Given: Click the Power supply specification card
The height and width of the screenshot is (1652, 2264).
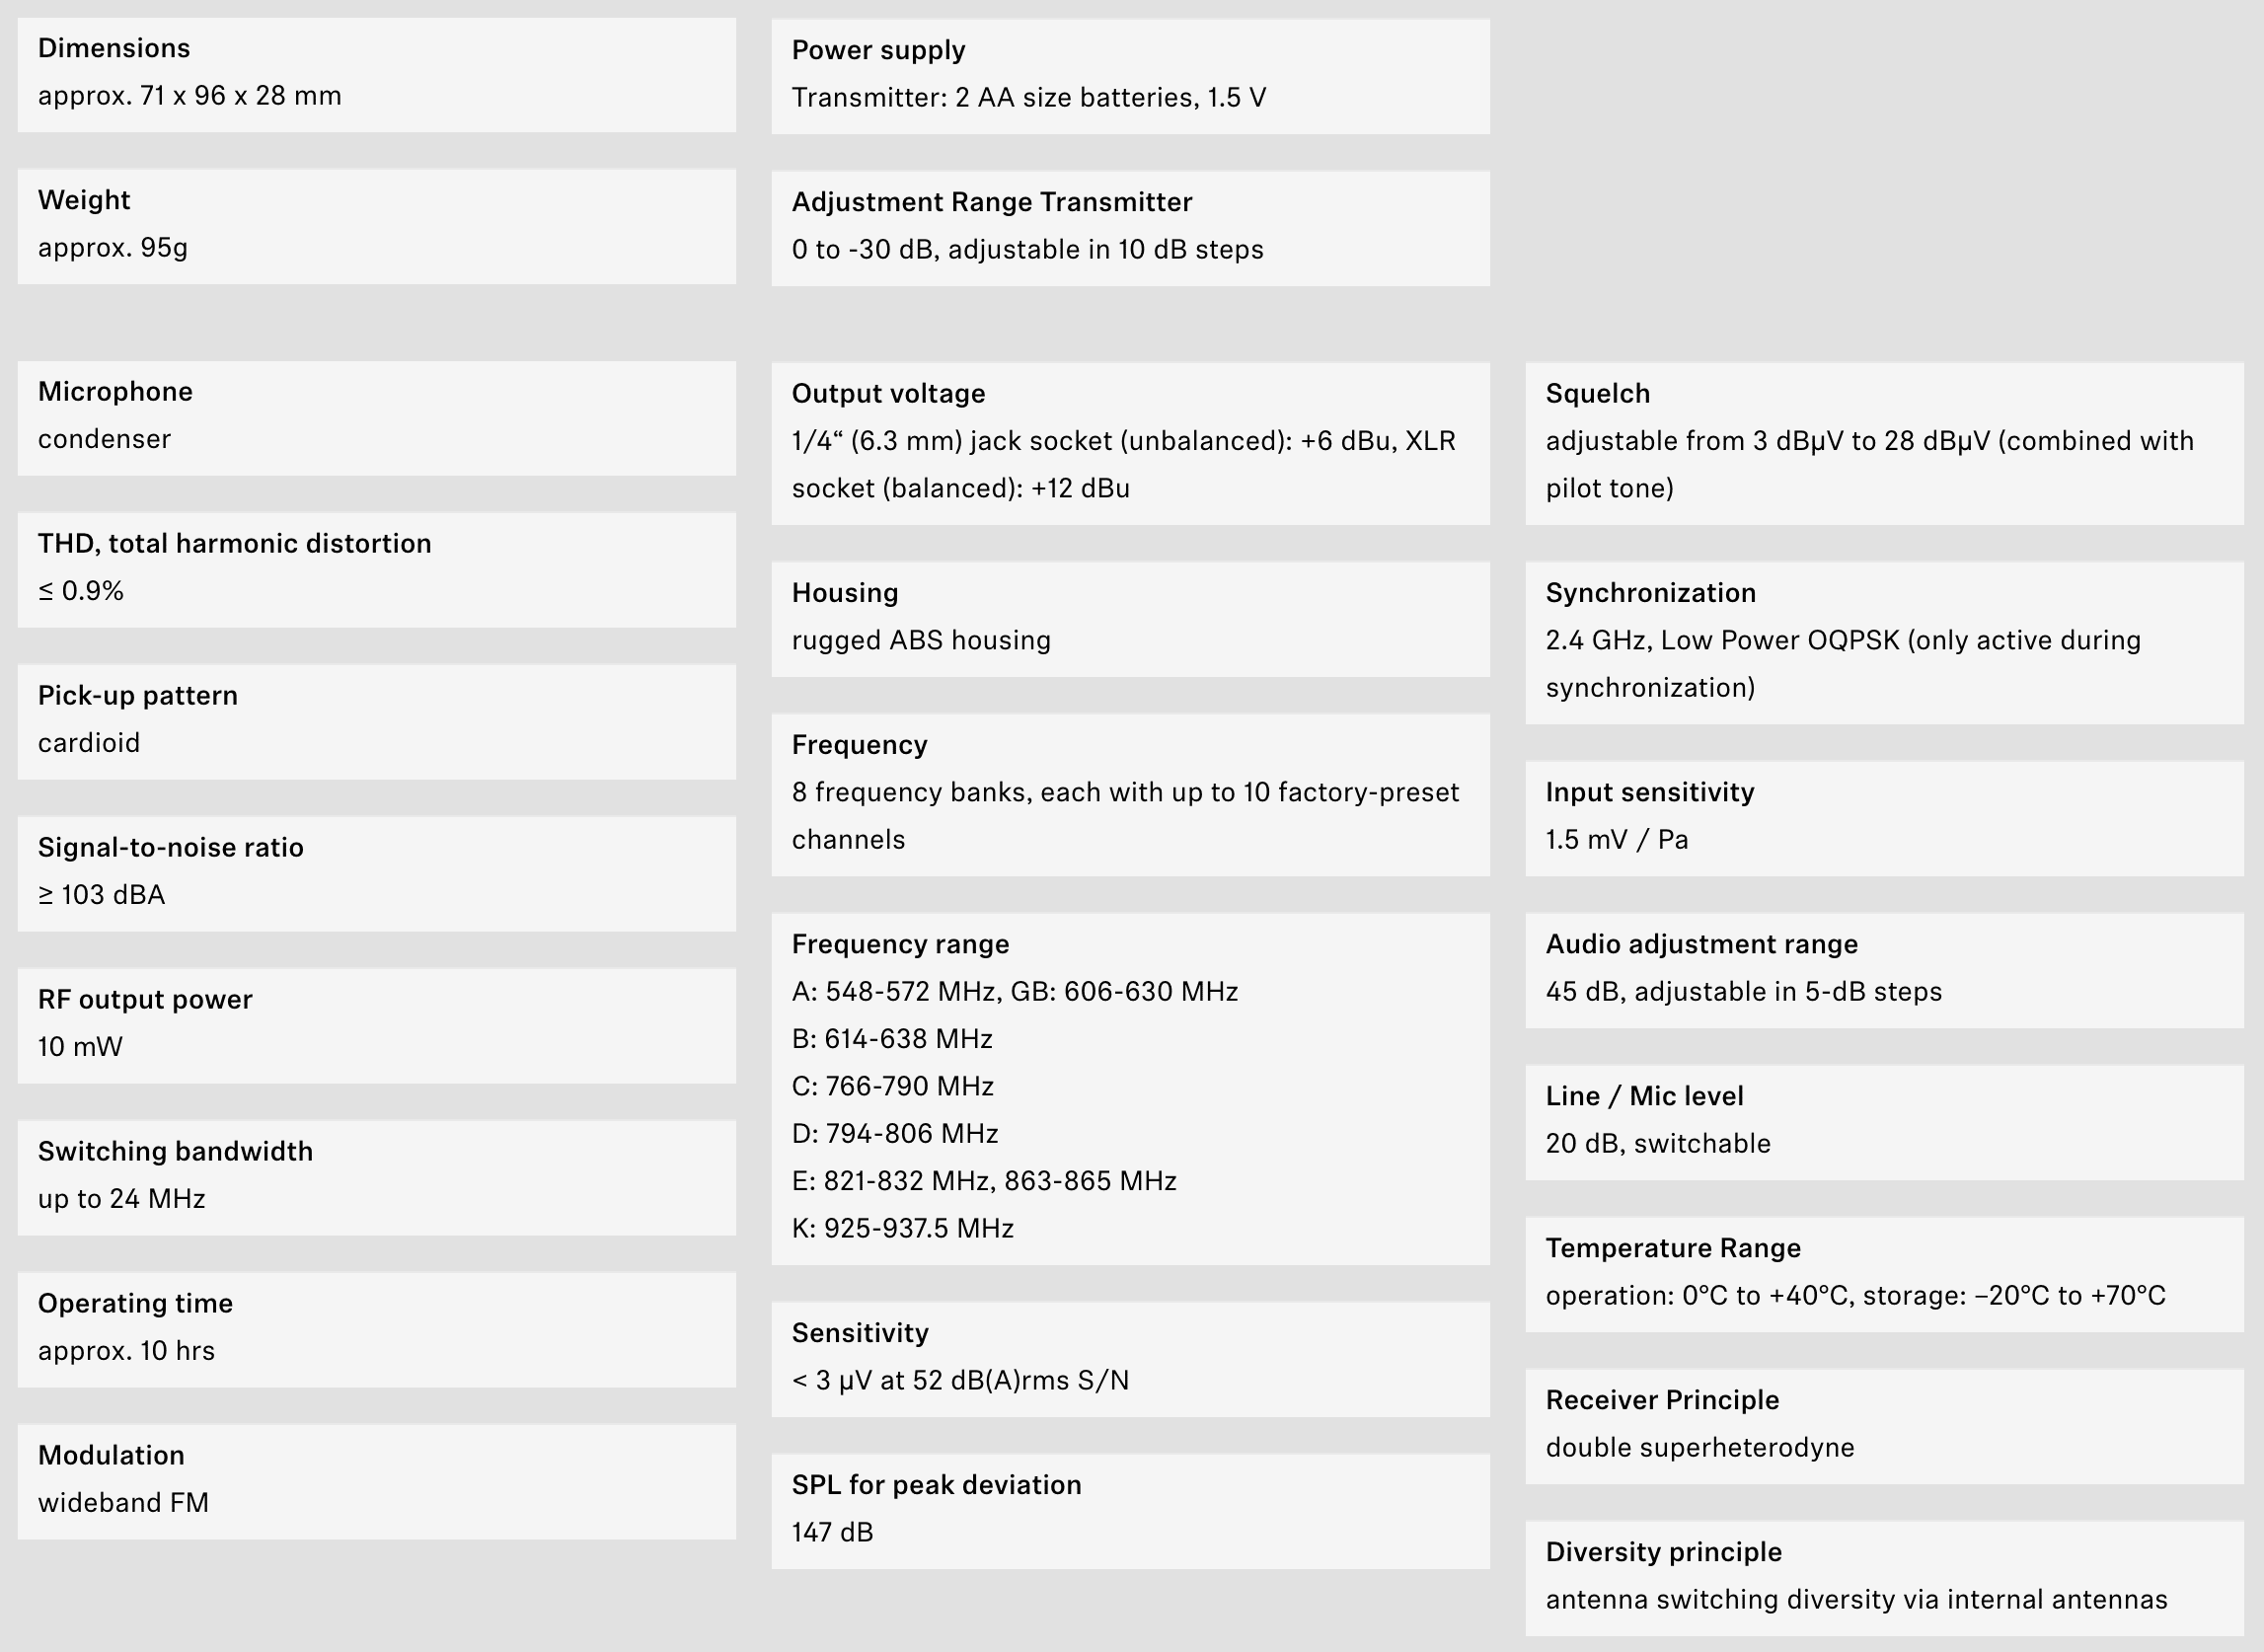Looking at the screenshot, I should (x=1130, y=76).
